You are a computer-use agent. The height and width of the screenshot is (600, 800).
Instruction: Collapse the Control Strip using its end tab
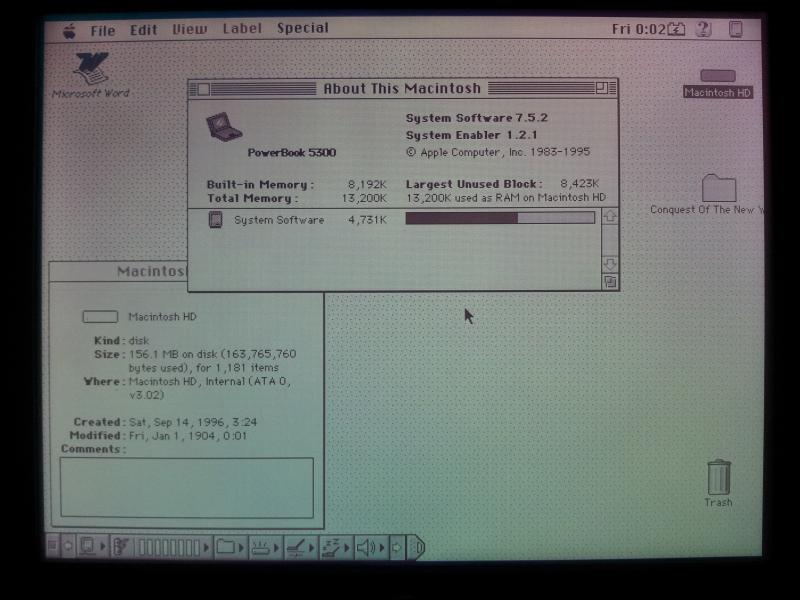tap(416, 548)
